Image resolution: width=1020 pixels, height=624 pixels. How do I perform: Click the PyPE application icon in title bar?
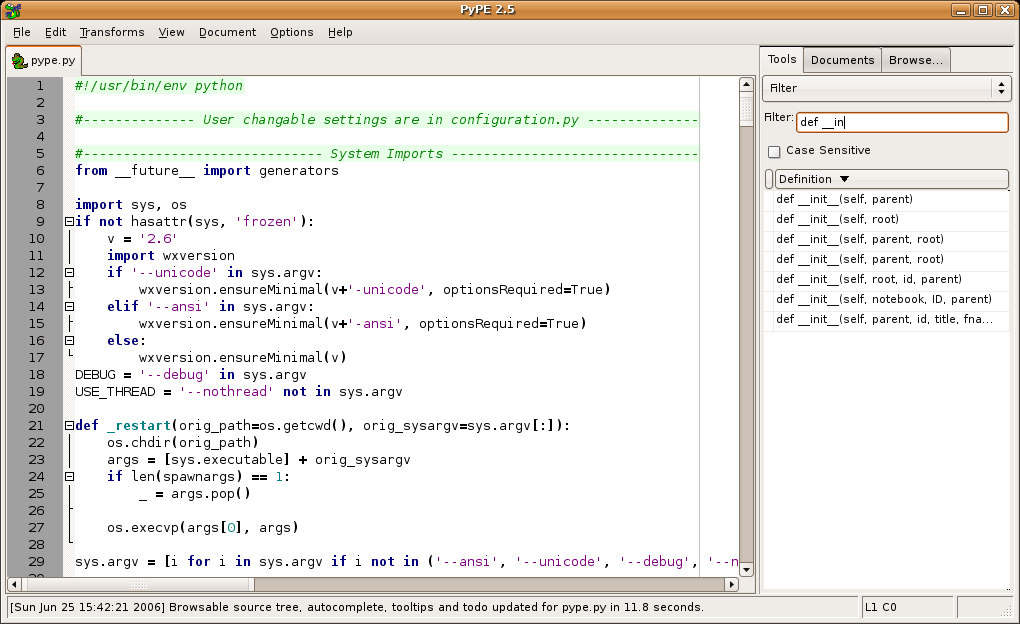click(12, 10)
